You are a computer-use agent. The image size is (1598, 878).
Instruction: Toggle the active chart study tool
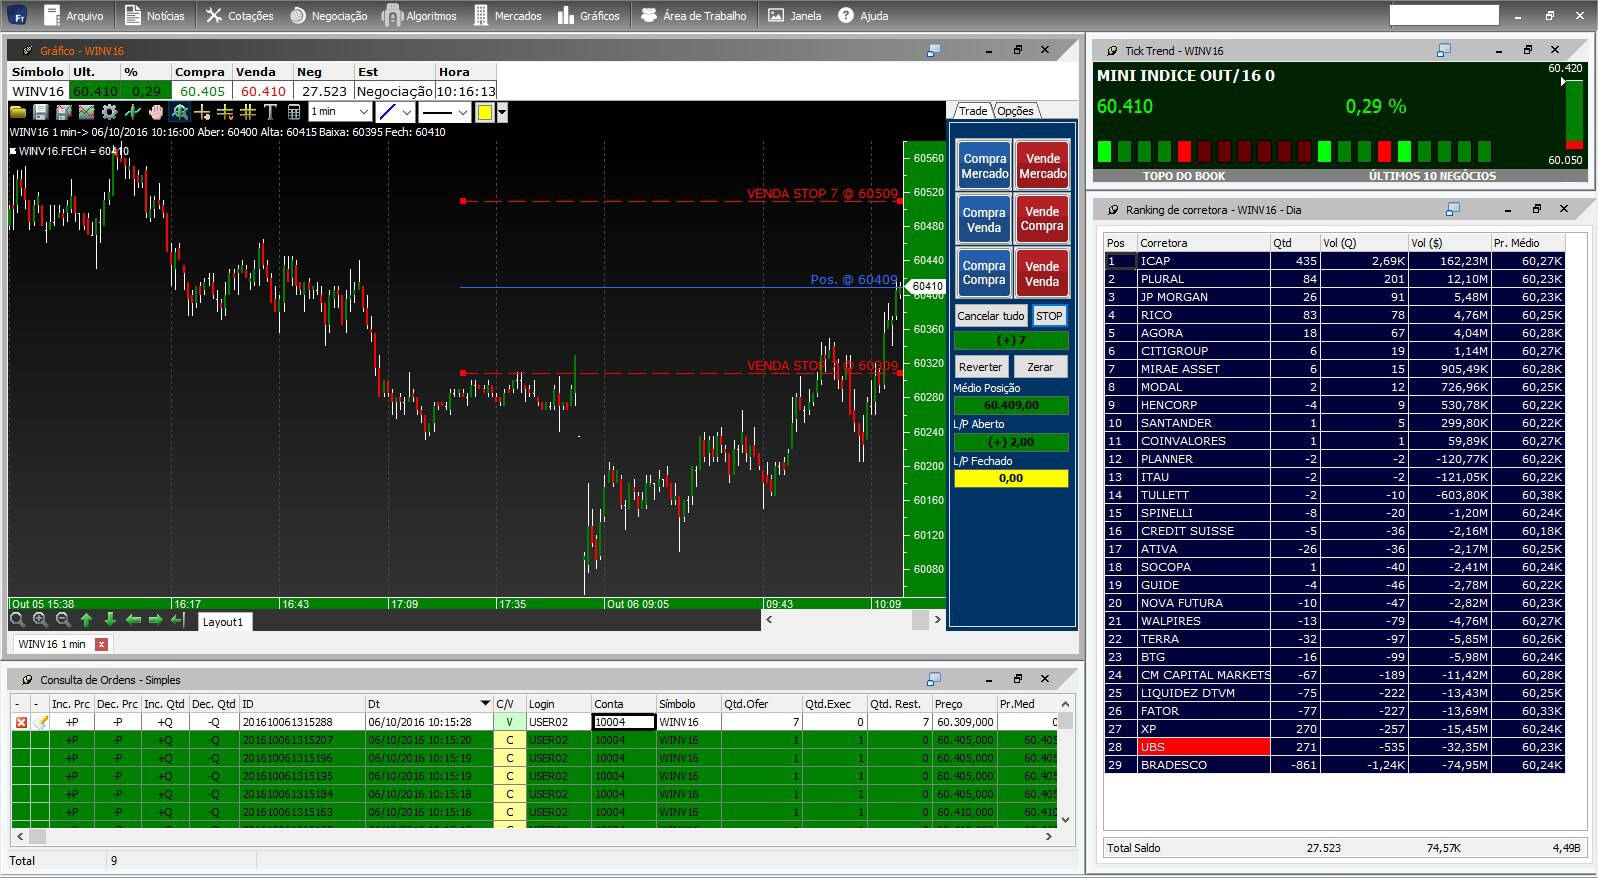click(180, 112)
